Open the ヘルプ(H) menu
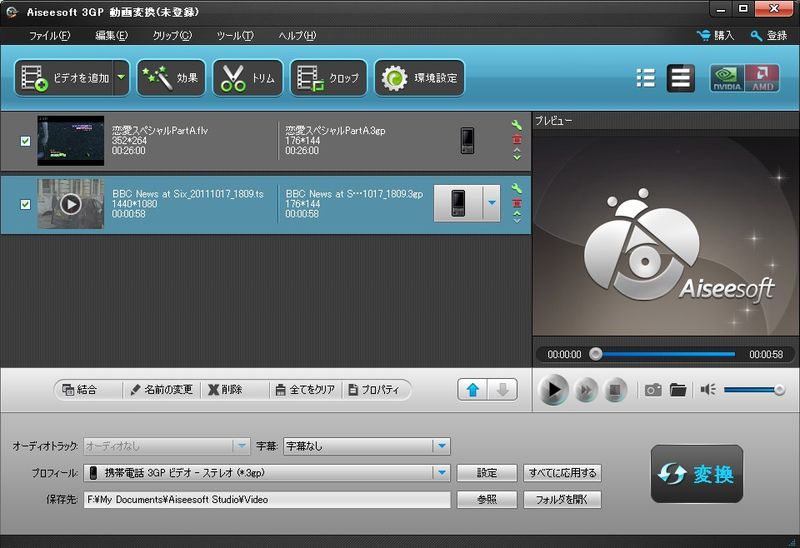 click(x=297, y=35)
